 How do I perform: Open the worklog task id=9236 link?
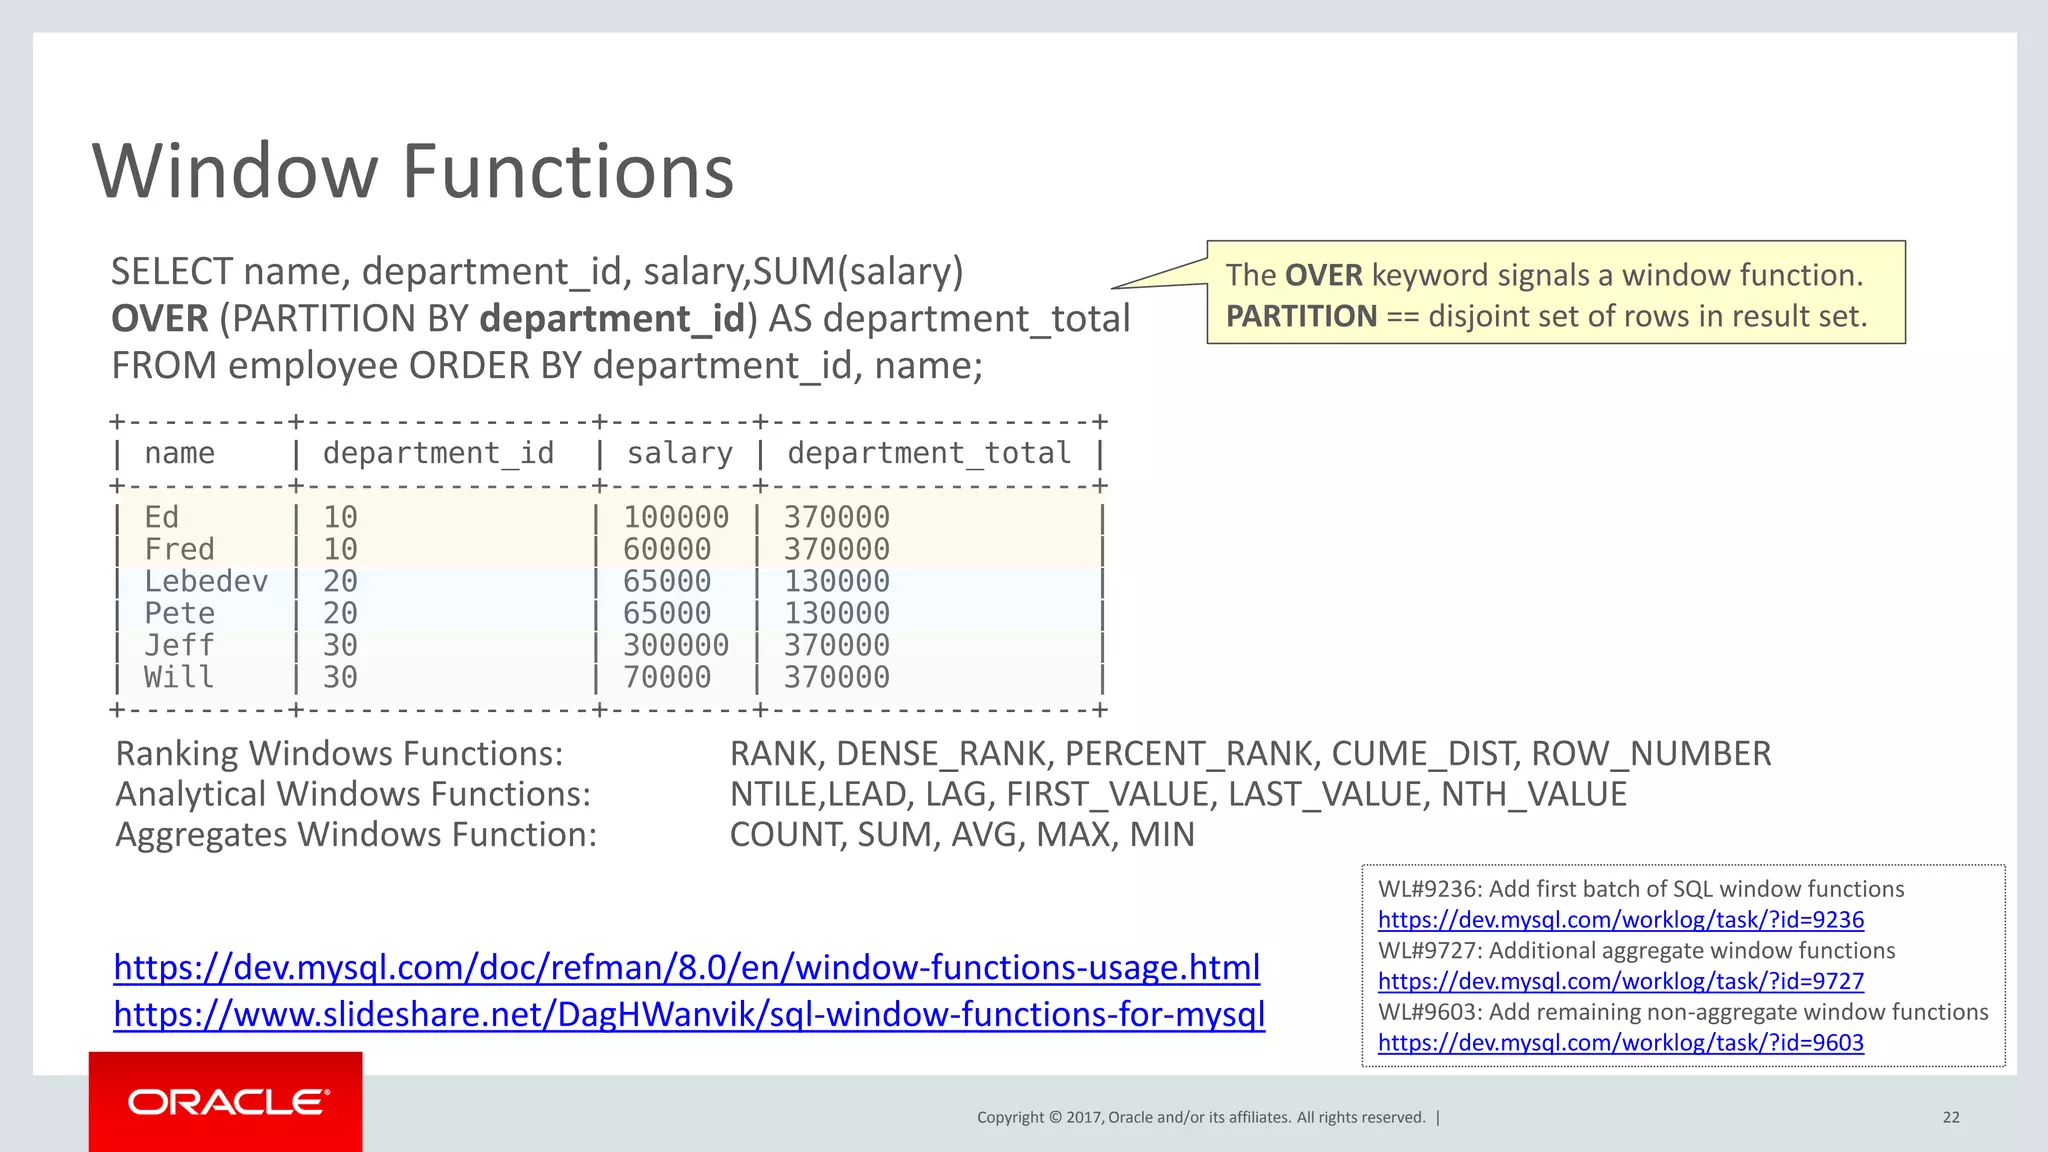pyautogui.click(x=1621, y=920)
